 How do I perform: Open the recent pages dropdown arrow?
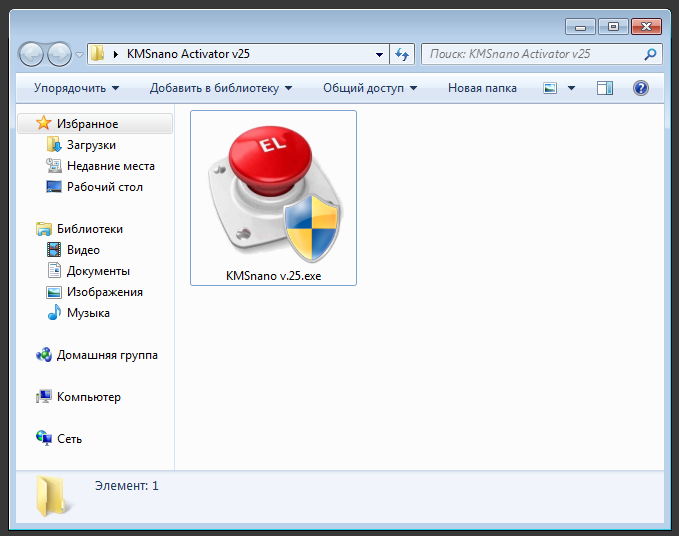tap(80, 54)
